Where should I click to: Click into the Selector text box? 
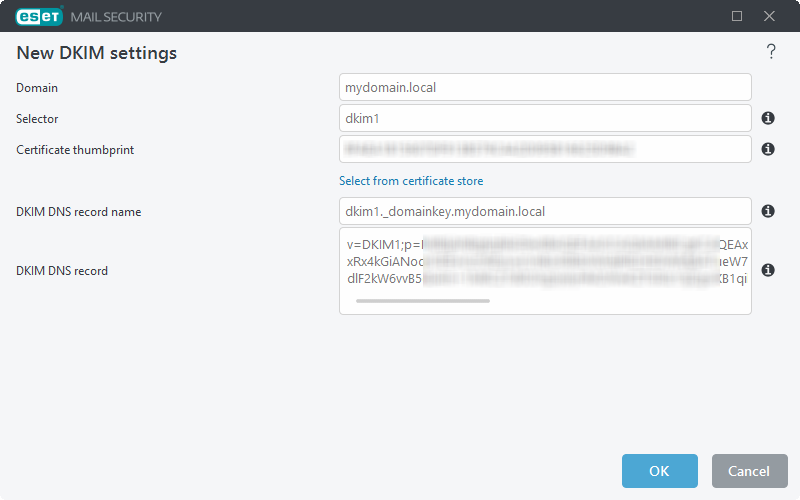pyautogui.click(x=545, y=118)
